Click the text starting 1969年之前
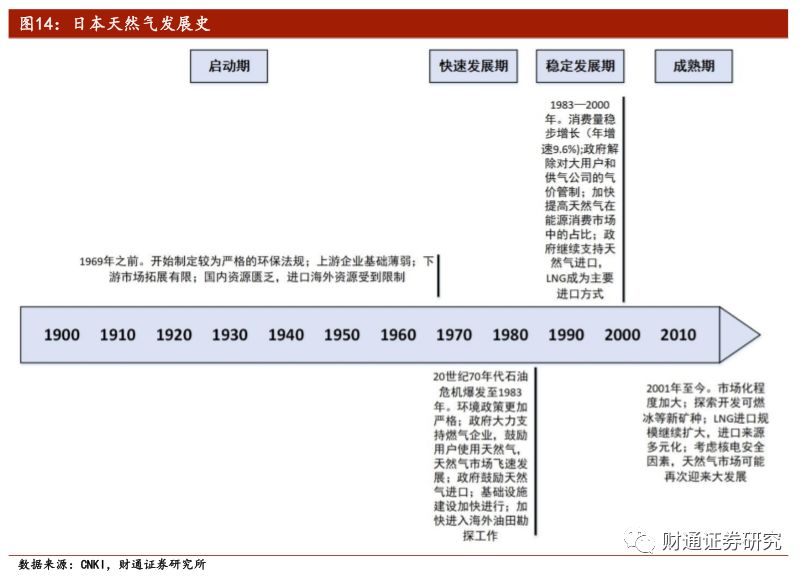 [256, 269]
